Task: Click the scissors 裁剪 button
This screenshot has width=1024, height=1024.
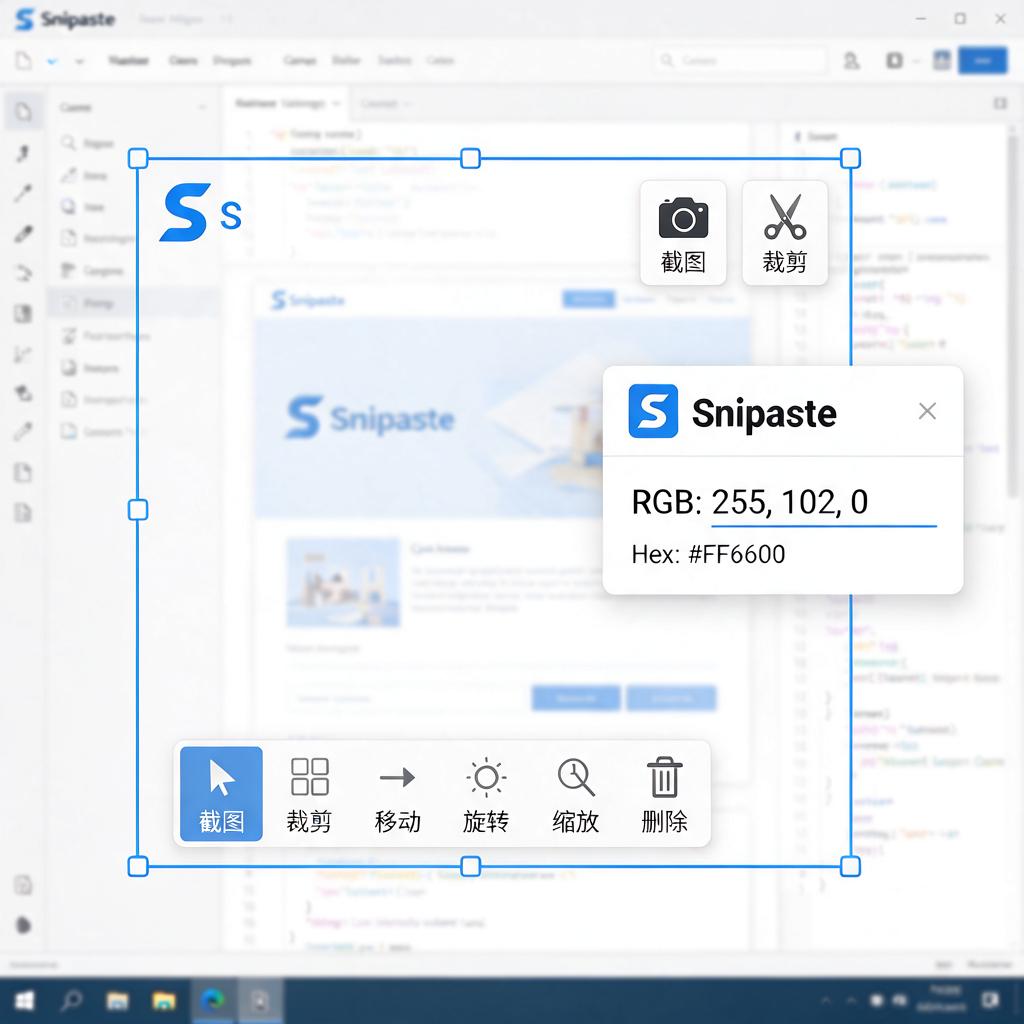Action: [785, 233]
